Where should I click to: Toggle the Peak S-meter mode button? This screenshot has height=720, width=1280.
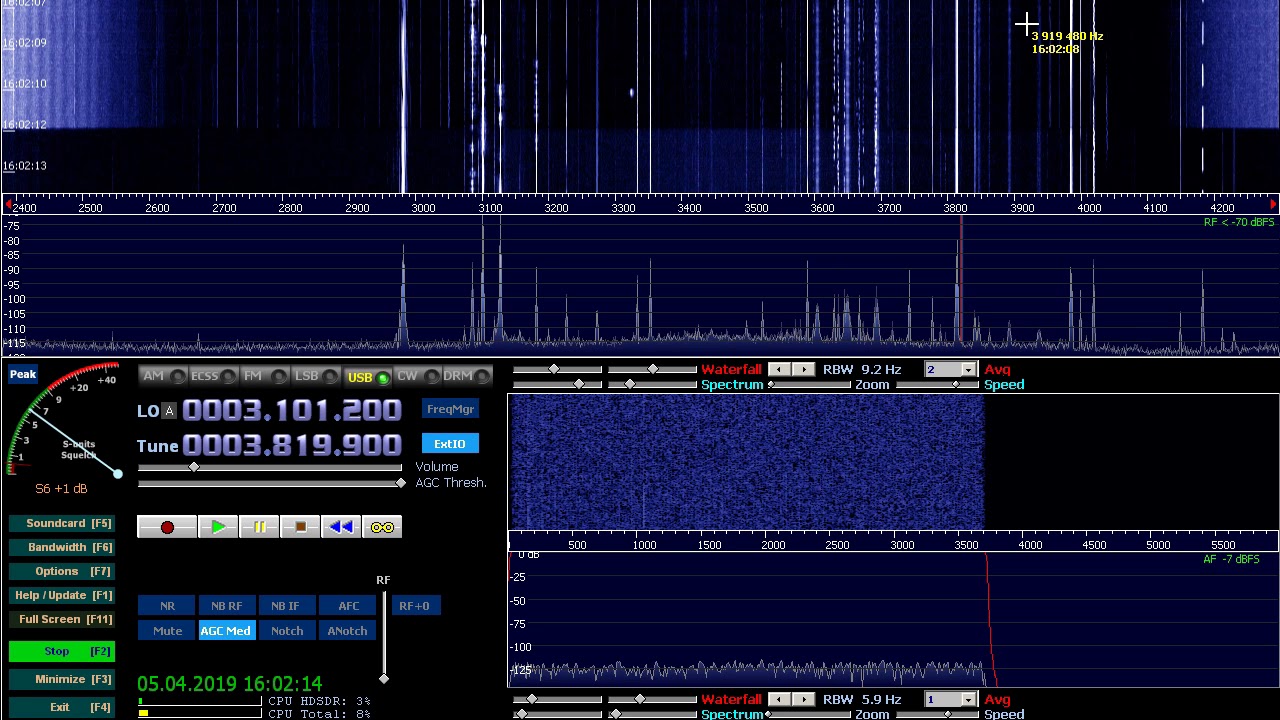click(x=23, y=374)
